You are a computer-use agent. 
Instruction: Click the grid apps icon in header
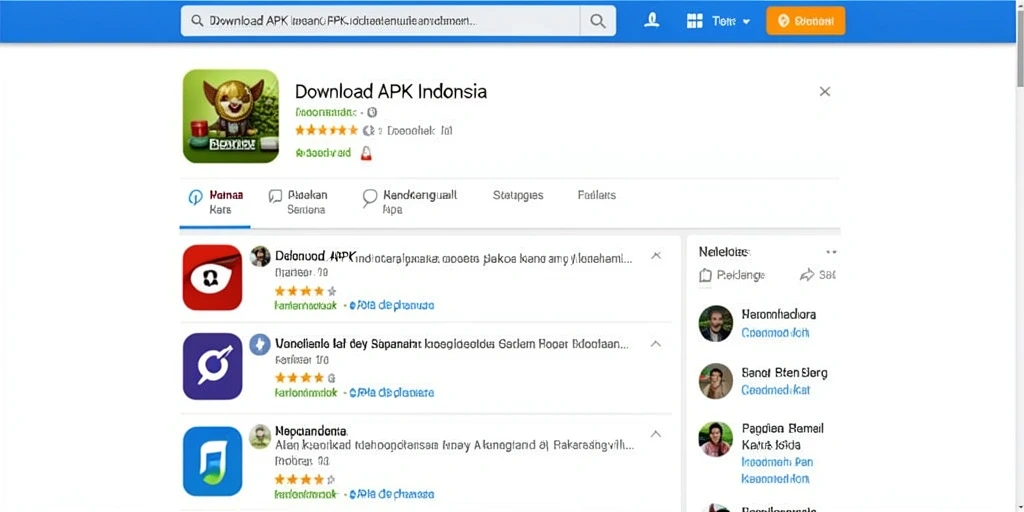[x=695, y=21]
